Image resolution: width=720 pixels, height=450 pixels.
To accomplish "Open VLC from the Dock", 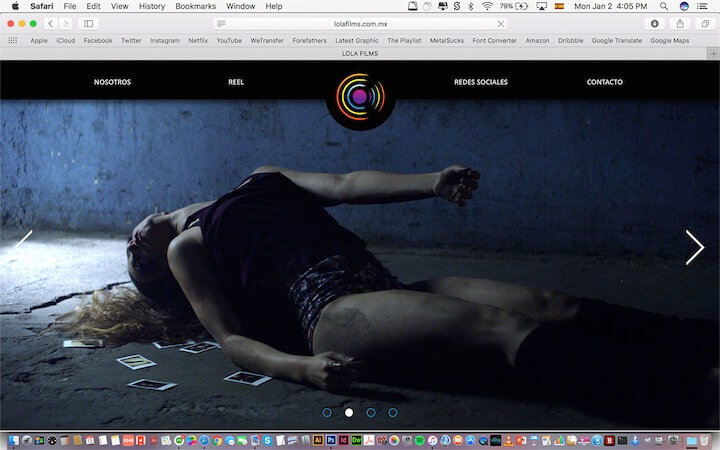I will coord(509,441).
